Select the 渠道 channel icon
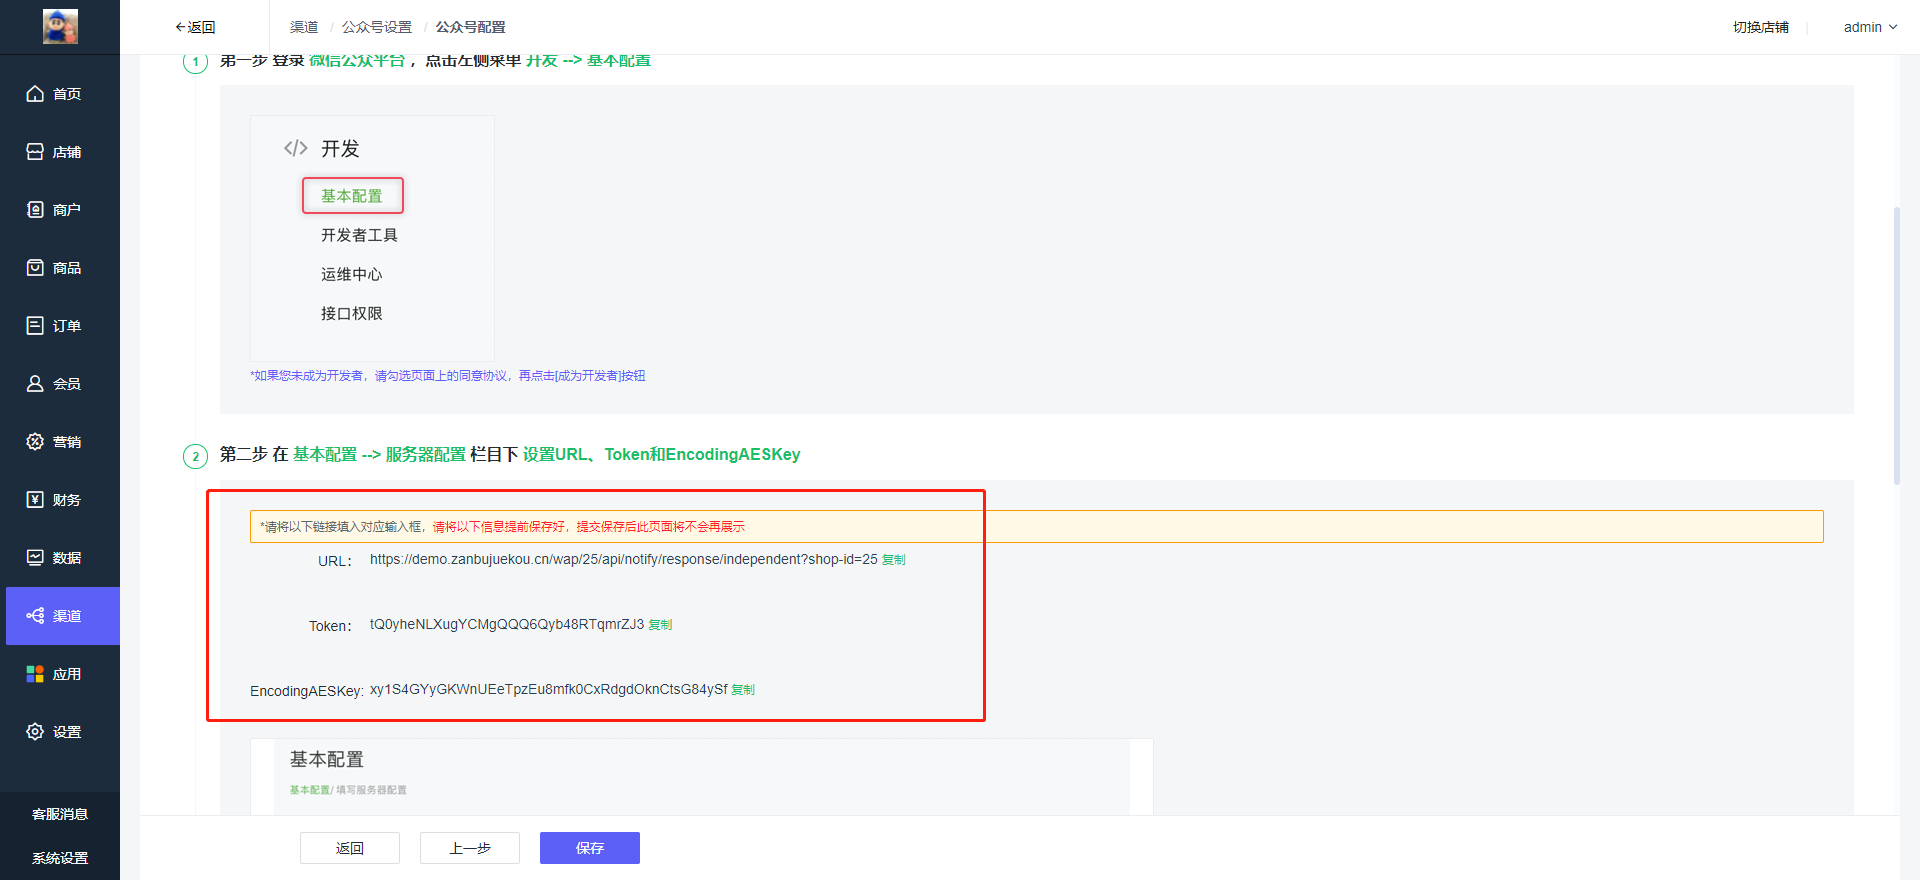This screenshot has height=881, width=1920. click(x=35, y=616)
